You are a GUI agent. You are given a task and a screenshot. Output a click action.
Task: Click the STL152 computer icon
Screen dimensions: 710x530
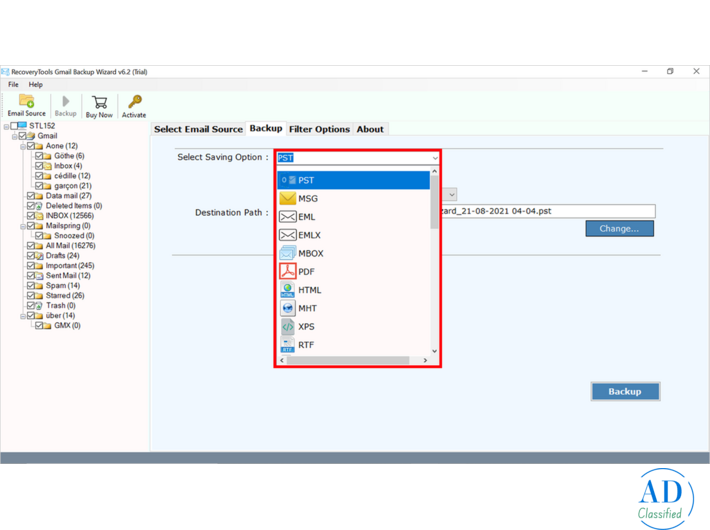tap(22, 125)
